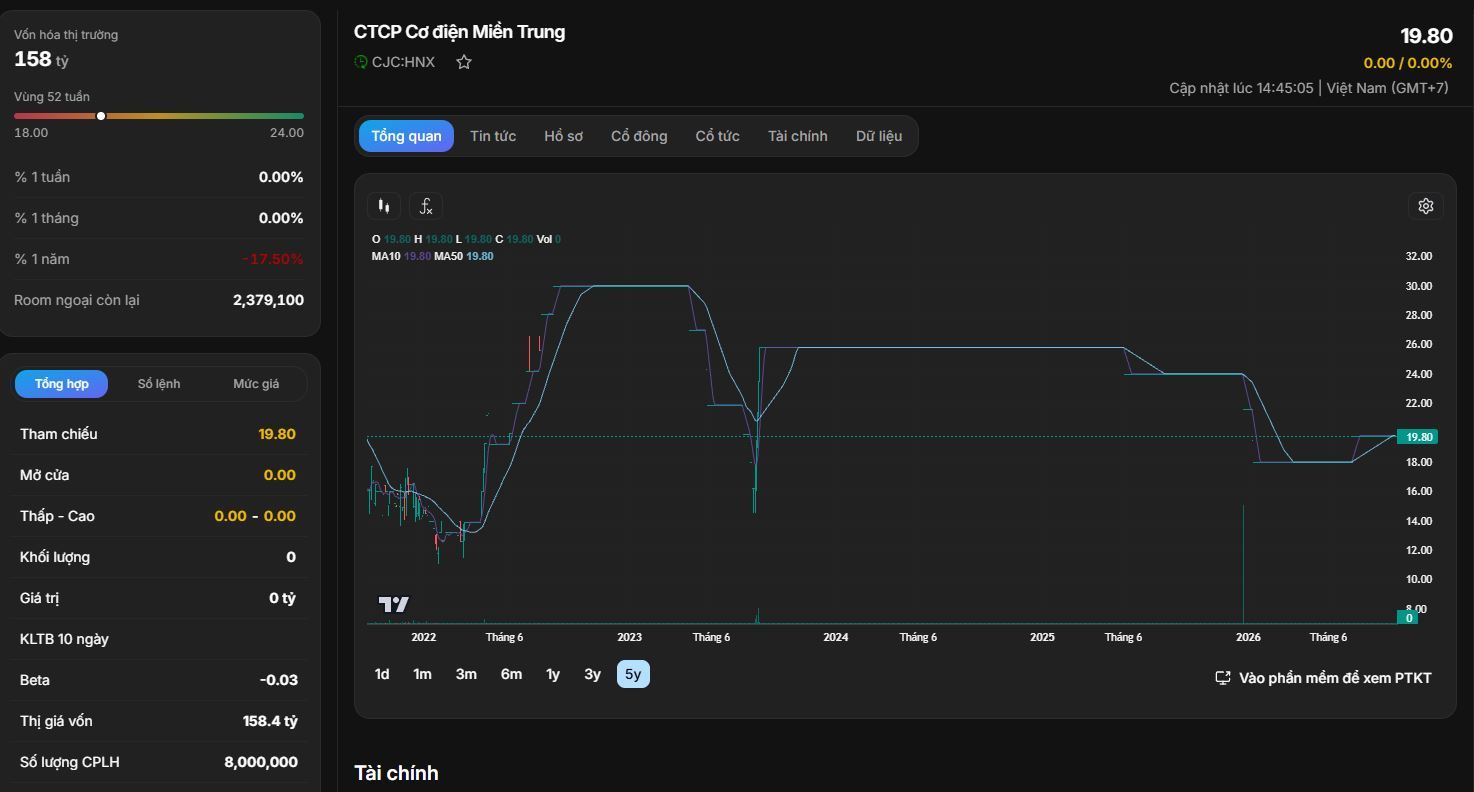Switch to the Tổng quan tab
Image resolution: width=1474 pixels, height=792 pixels.
pyautogui.click(x=406, y=136)
